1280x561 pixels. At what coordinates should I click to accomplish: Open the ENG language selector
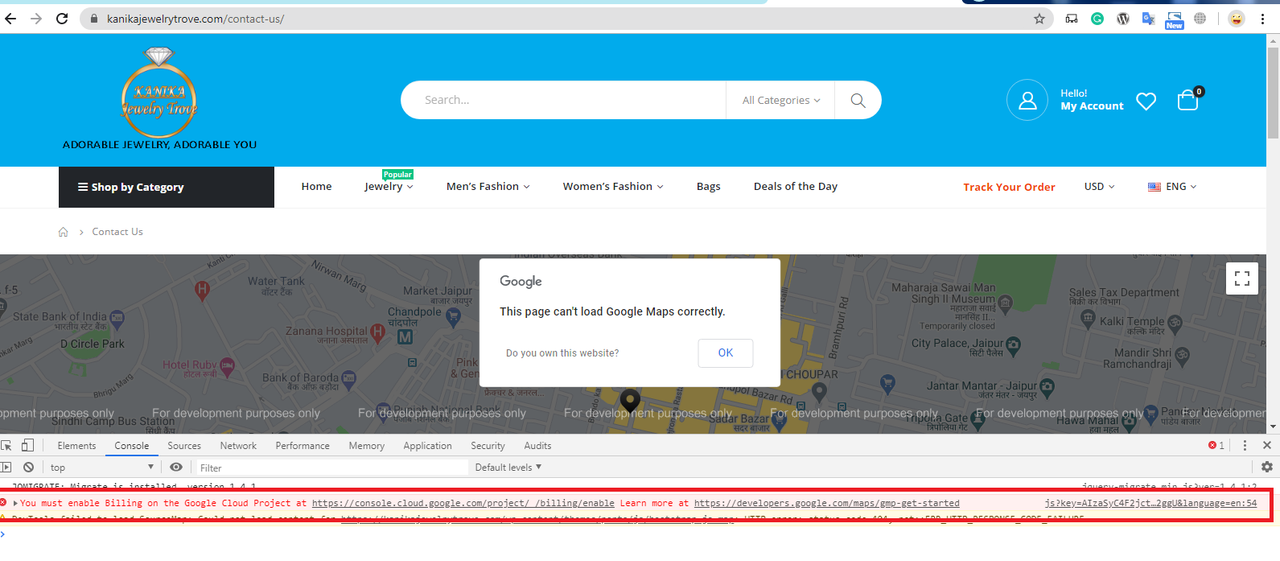tap(1172, 186)
